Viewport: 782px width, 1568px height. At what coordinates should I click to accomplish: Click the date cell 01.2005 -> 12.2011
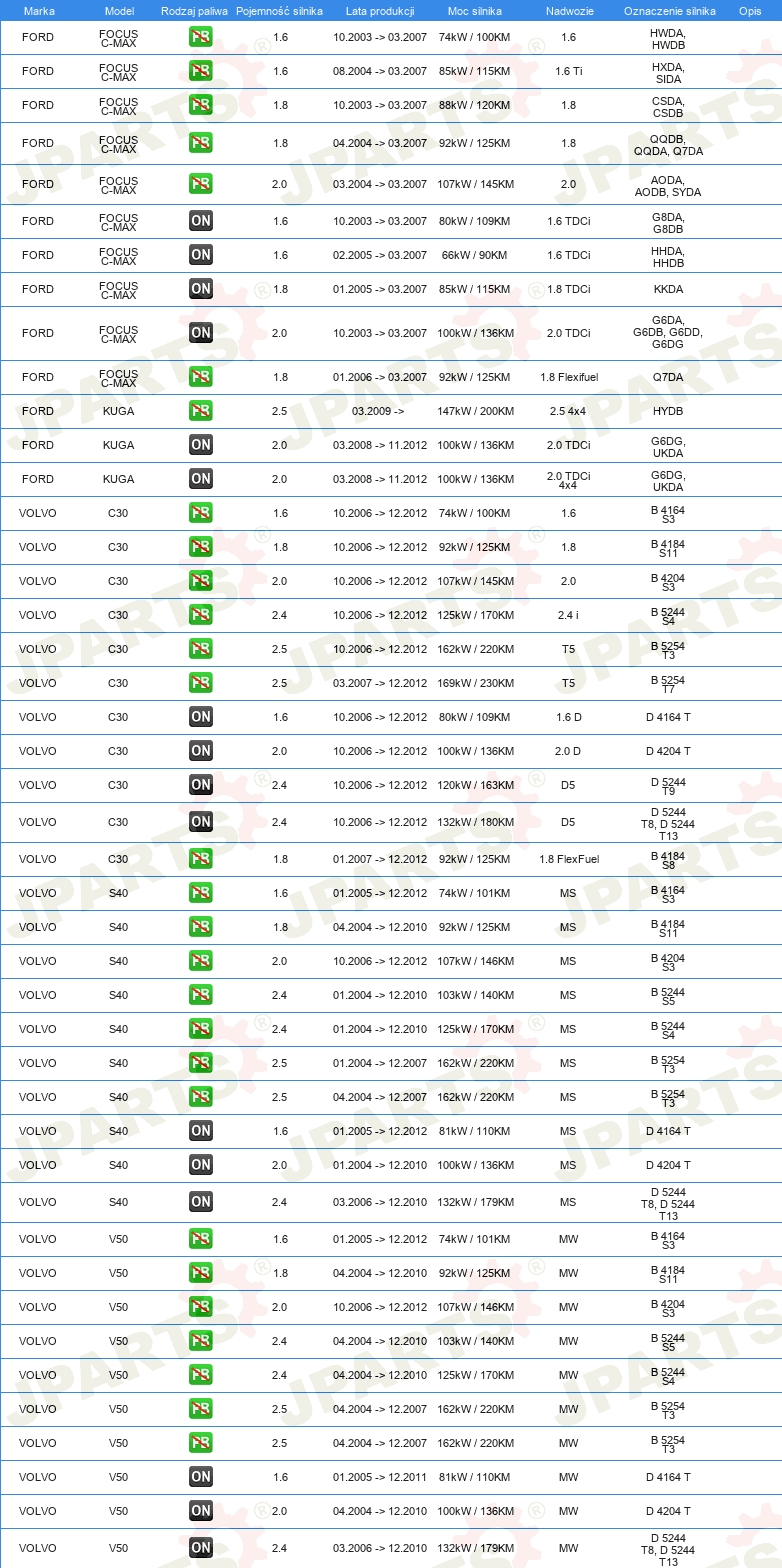coord(380,1478)
